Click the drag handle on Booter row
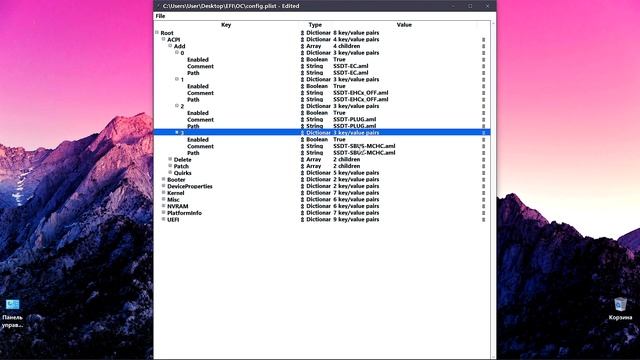This screenshot has width=640, height=360. (484, 180)
